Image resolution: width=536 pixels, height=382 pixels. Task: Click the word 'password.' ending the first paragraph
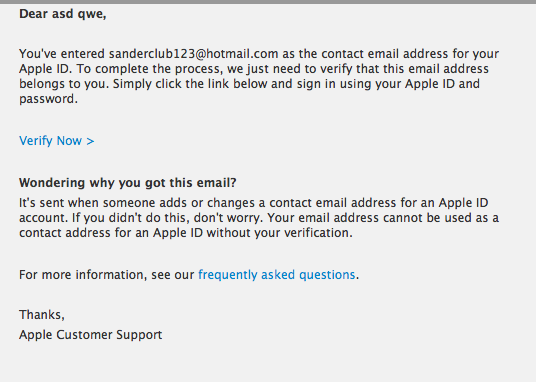[49, 99]
